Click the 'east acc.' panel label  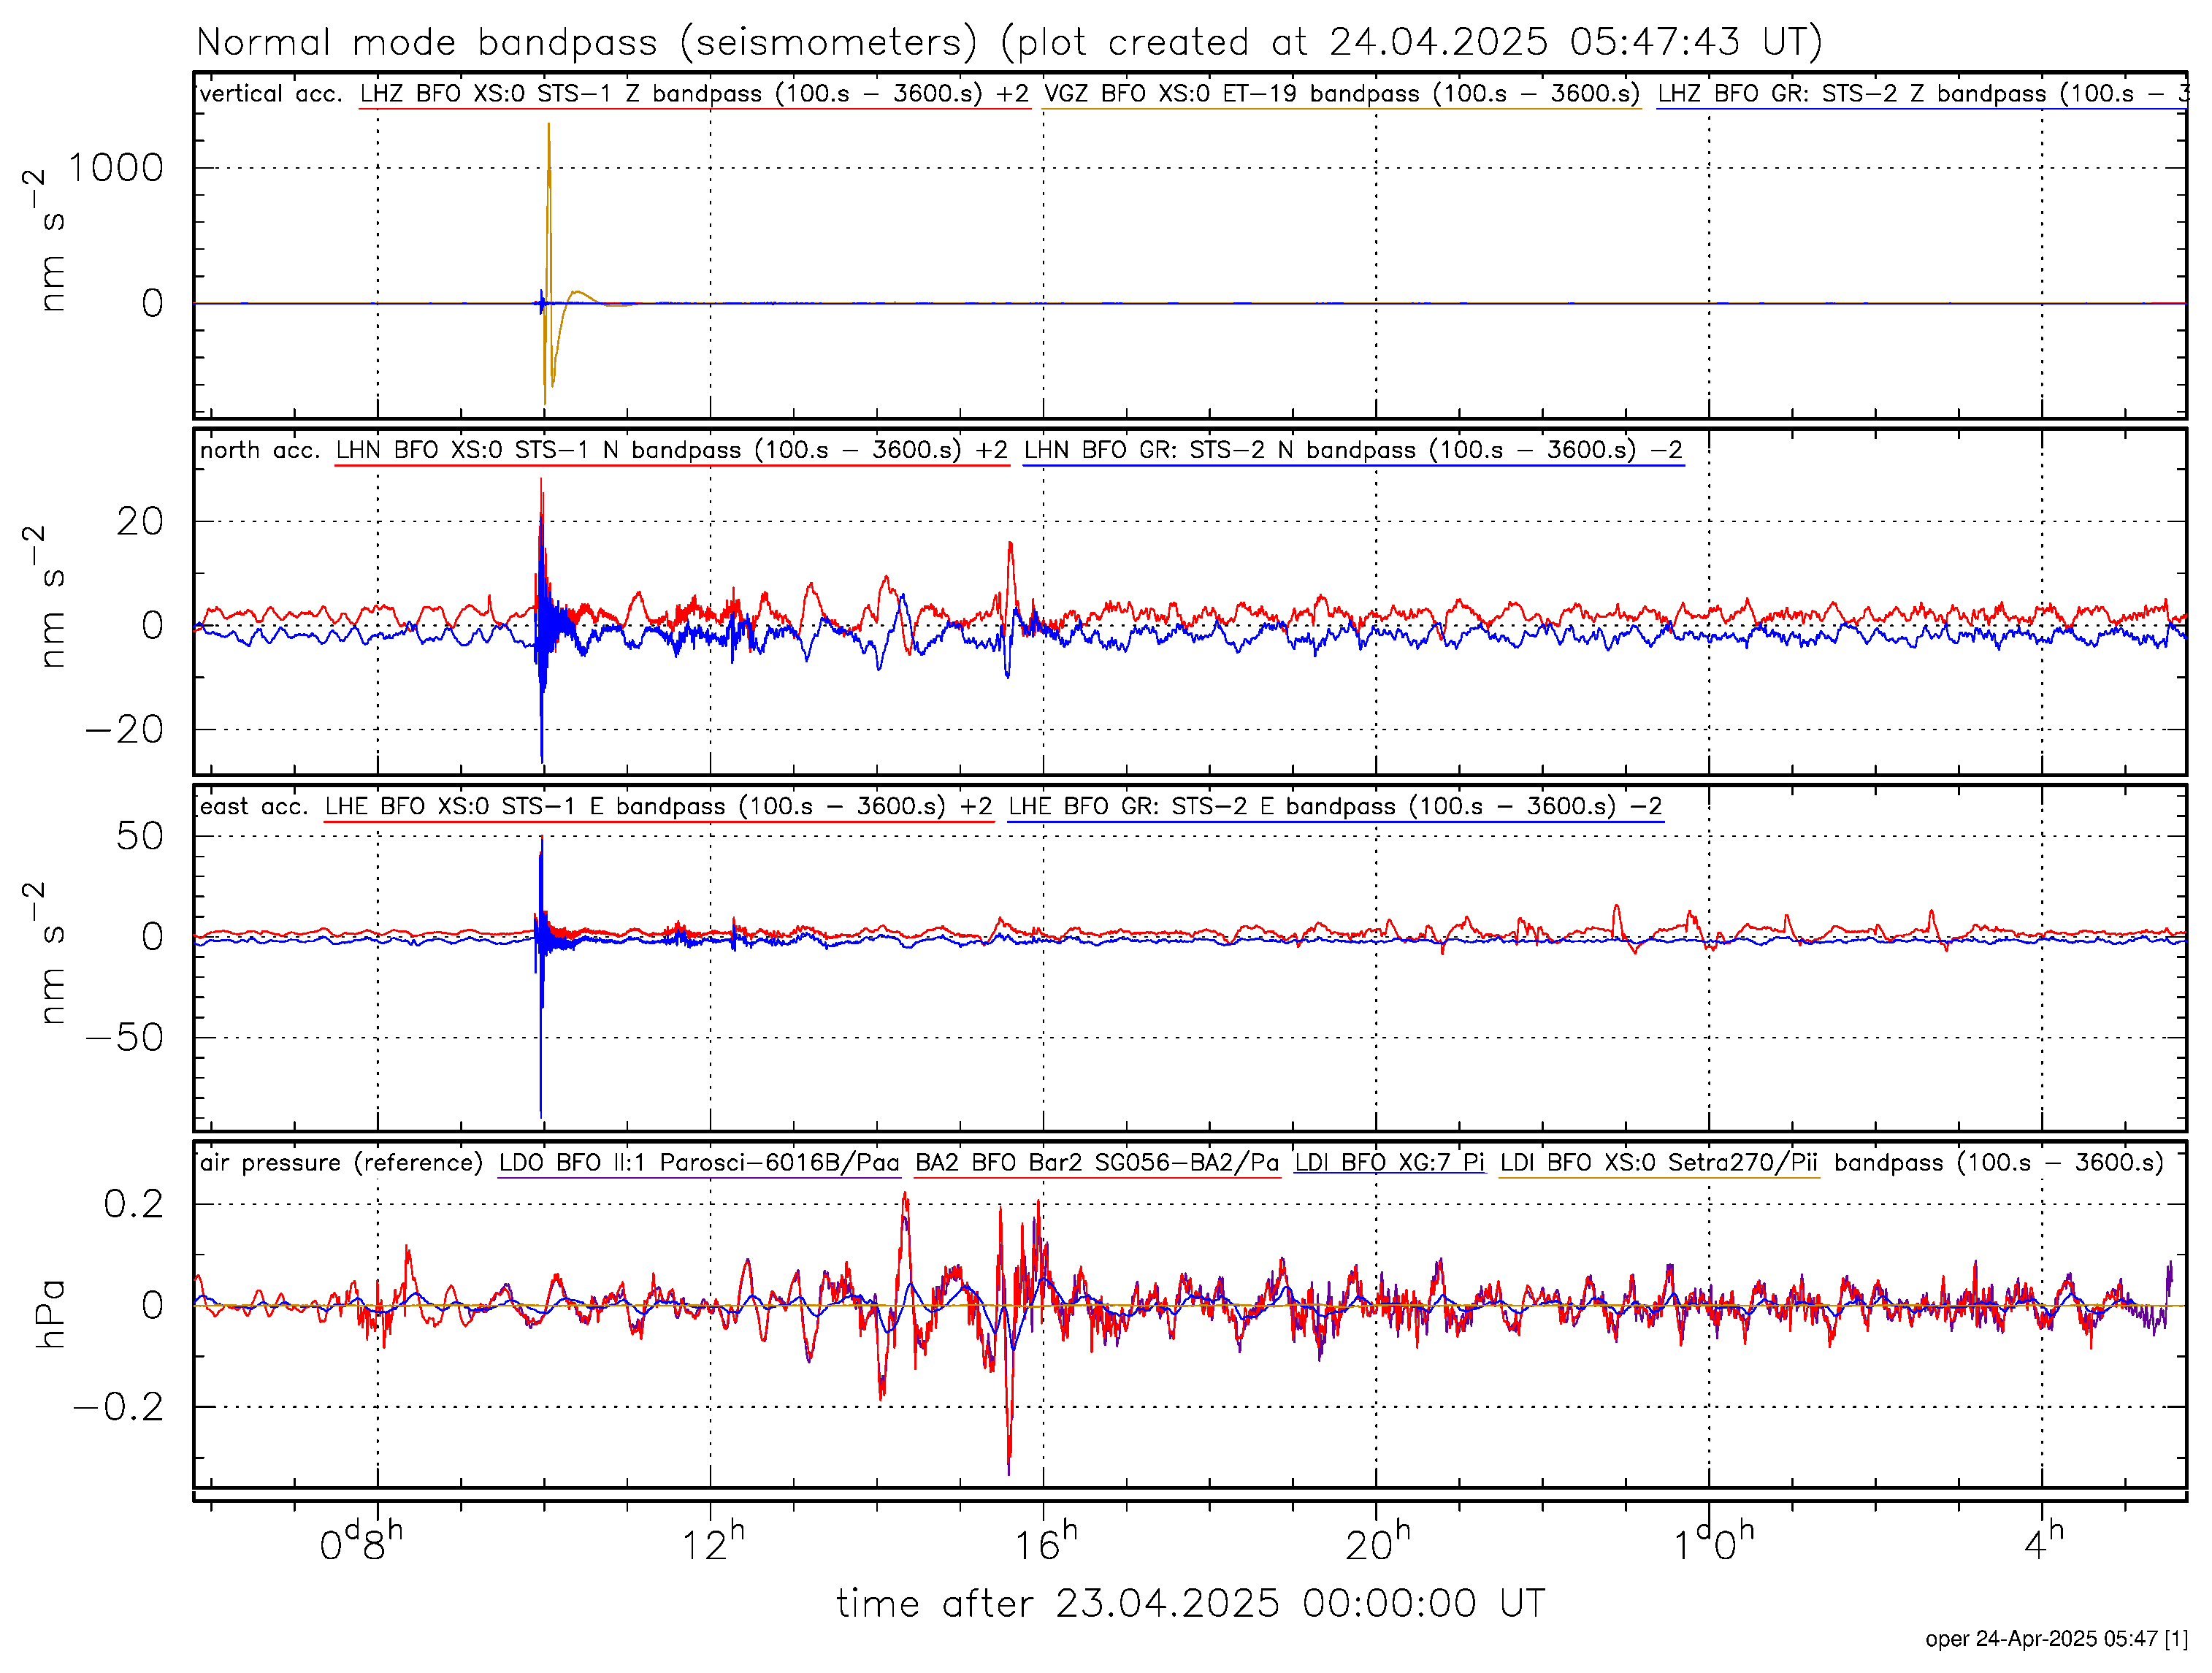(254, 807)
